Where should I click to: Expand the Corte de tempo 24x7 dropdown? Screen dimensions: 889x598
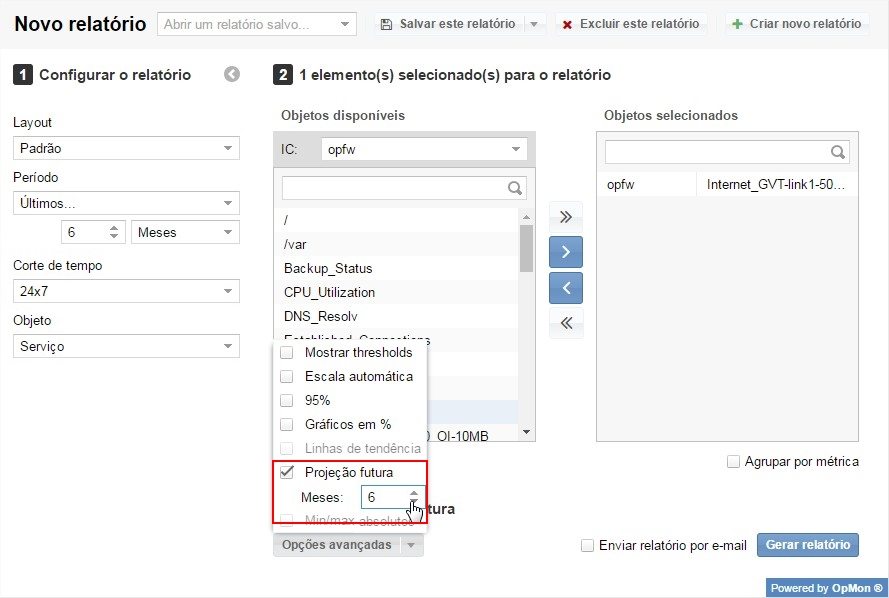coord(126,291)
